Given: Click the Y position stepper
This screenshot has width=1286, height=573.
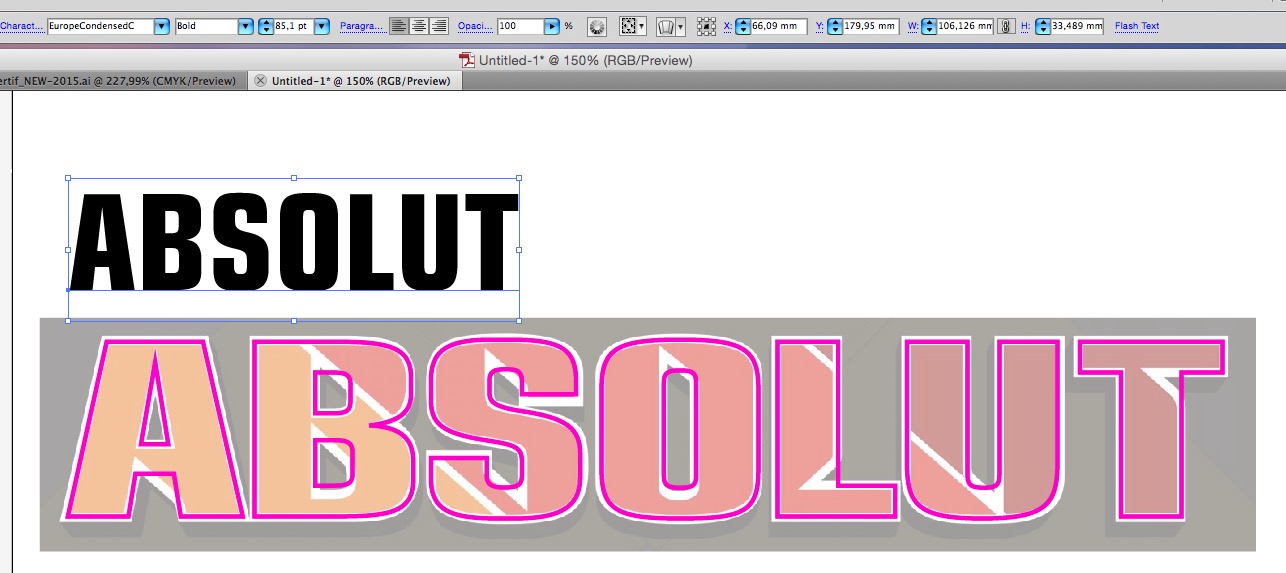Looking at the screenshot, I should pos(835,26).
